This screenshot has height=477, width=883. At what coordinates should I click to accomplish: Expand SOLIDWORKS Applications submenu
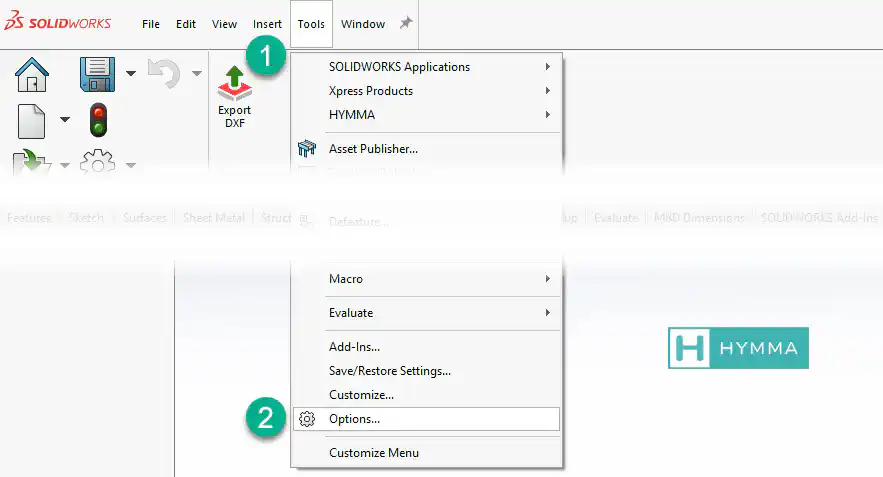click(x=426, y=66)
